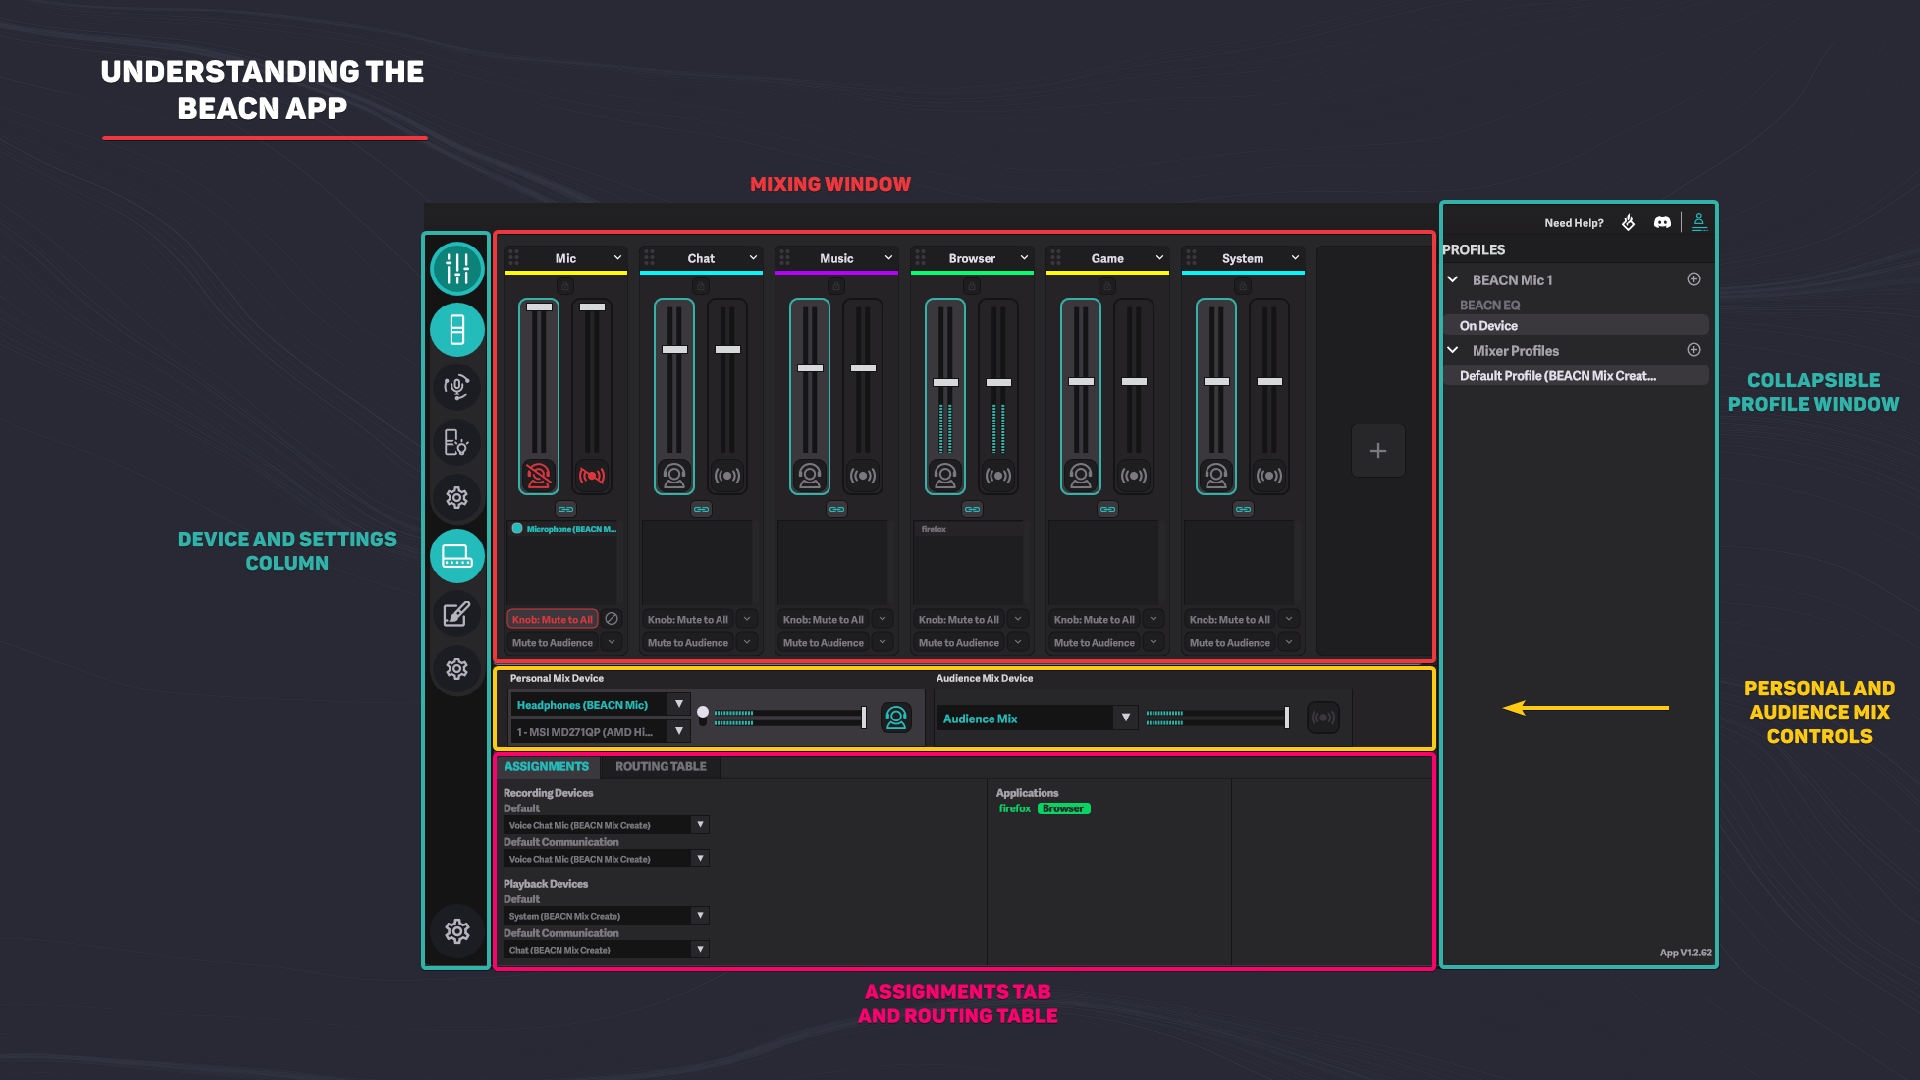Switch to the Routing Table tab
Viewport: 1920px width, 1080px height.
point(660,766)
